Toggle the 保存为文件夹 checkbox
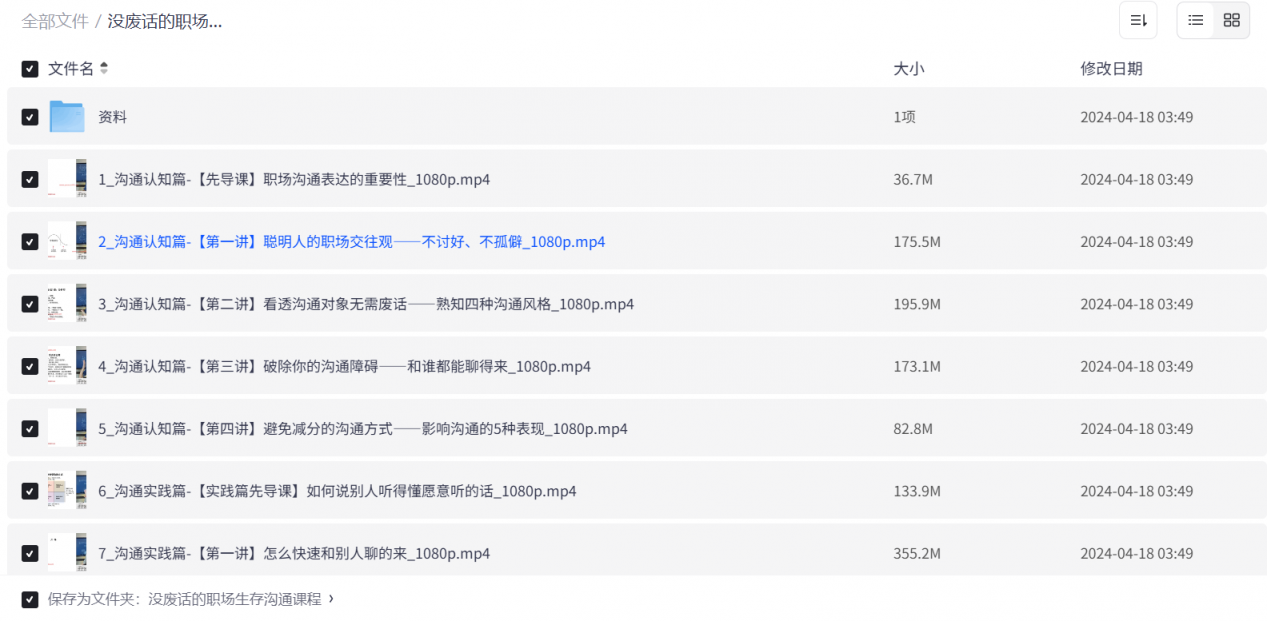The width and height of the screenshot is (1267, 621). pyautogui.click(x=30, y=600)
